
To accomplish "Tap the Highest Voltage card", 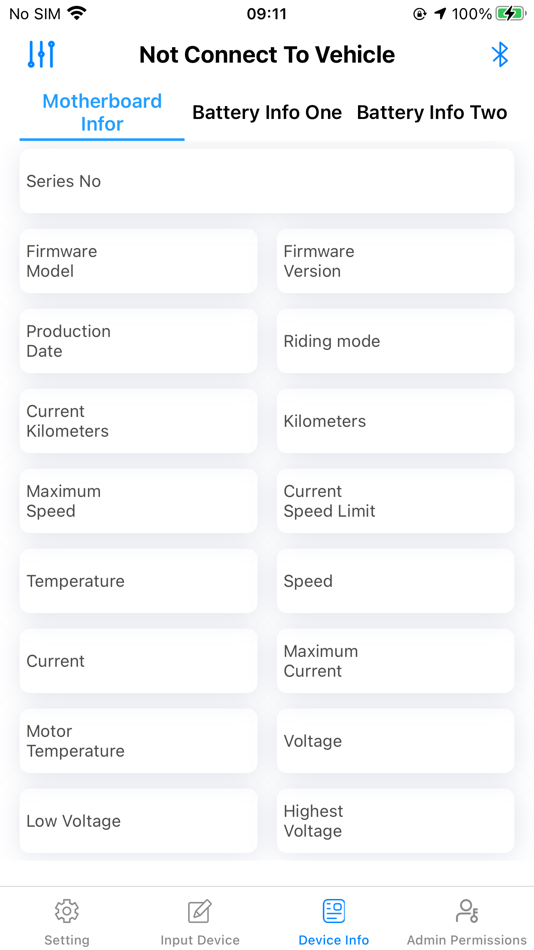I will click(395, 821).
